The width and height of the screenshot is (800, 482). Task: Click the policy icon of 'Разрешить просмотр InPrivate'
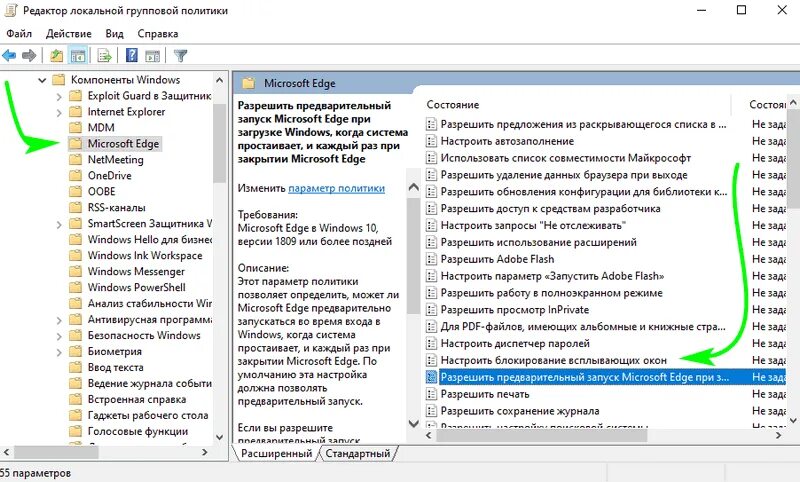pyautogui.click(x=432, y=310)
